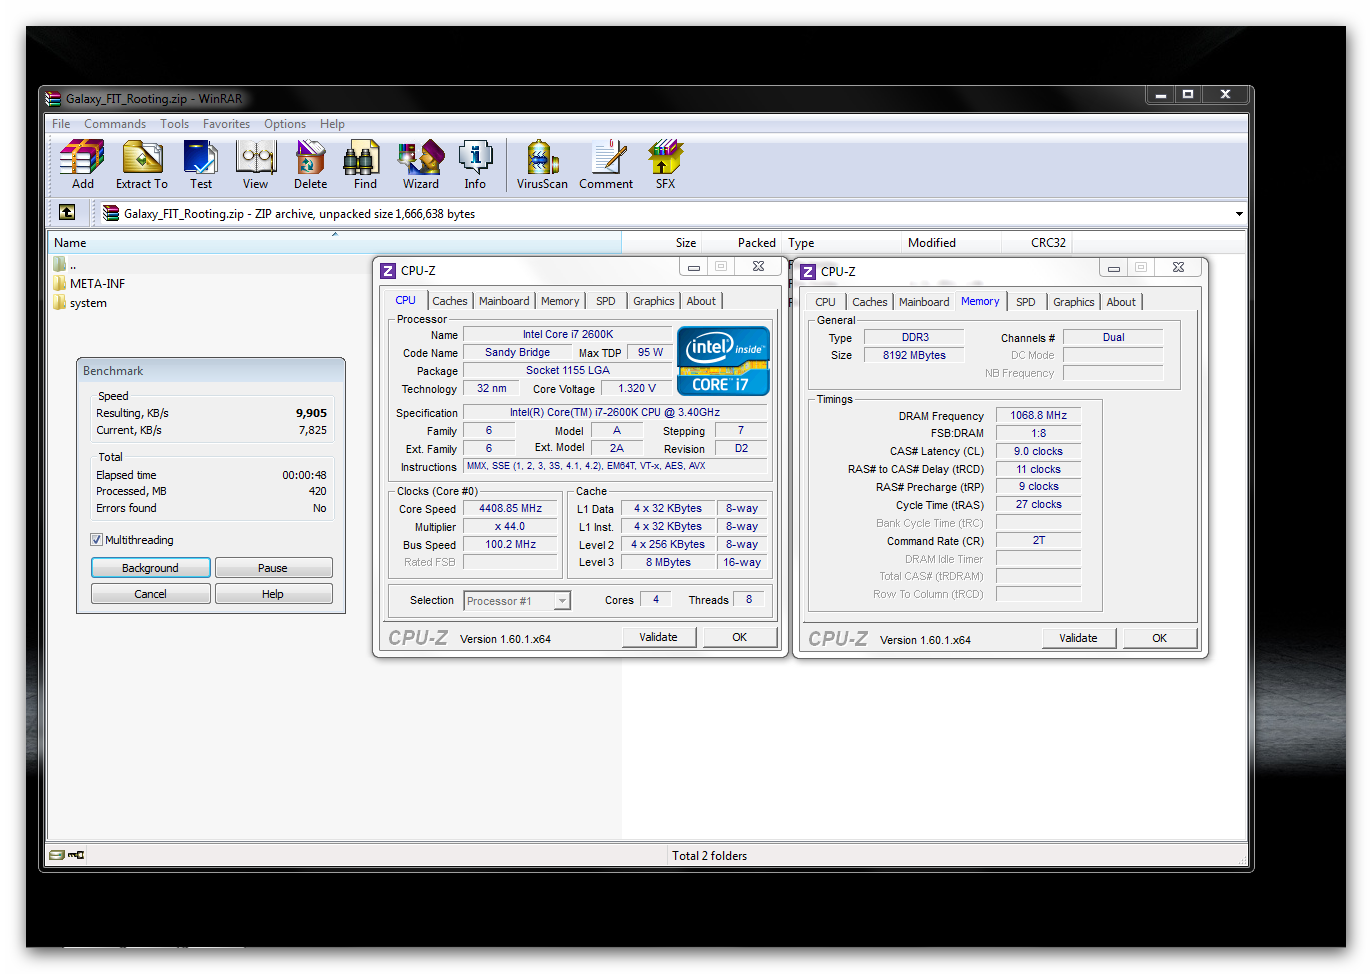Viewport: 1372px width, 974px height.
Task: Open About tab in left CPU-Z
Action: [701, 301]
